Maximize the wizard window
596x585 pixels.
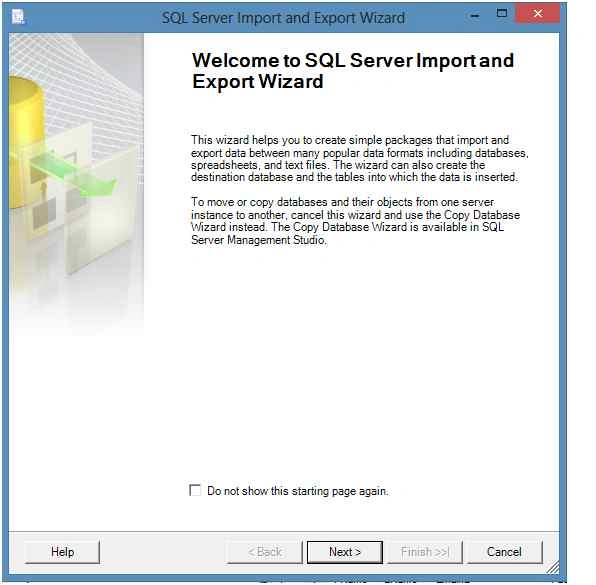click(502, 14)
